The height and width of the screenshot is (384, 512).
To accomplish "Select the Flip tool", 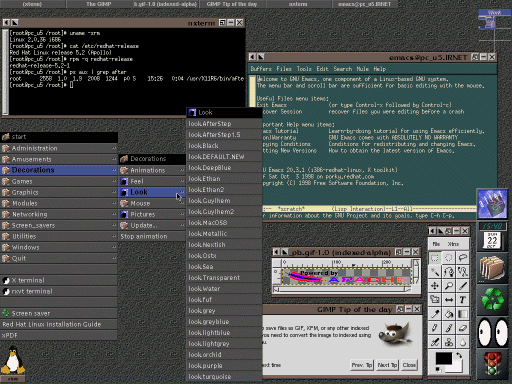I will click(x=449, y=300).
